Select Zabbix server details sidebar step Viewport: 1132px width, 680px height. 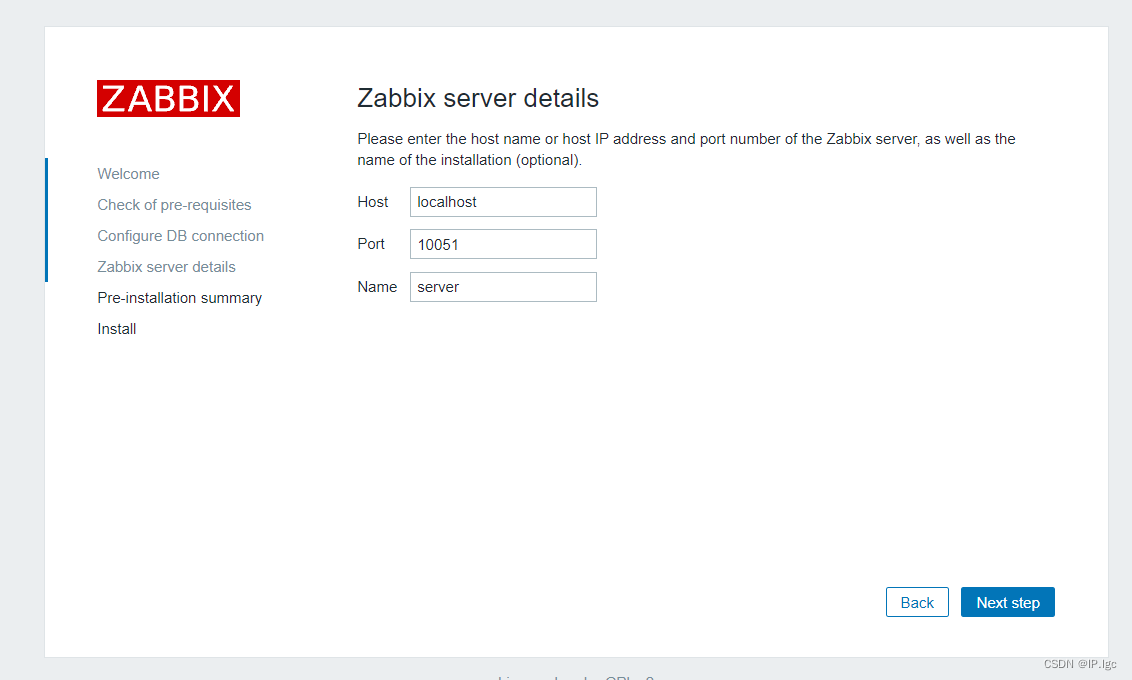click(x=167, y=267)
